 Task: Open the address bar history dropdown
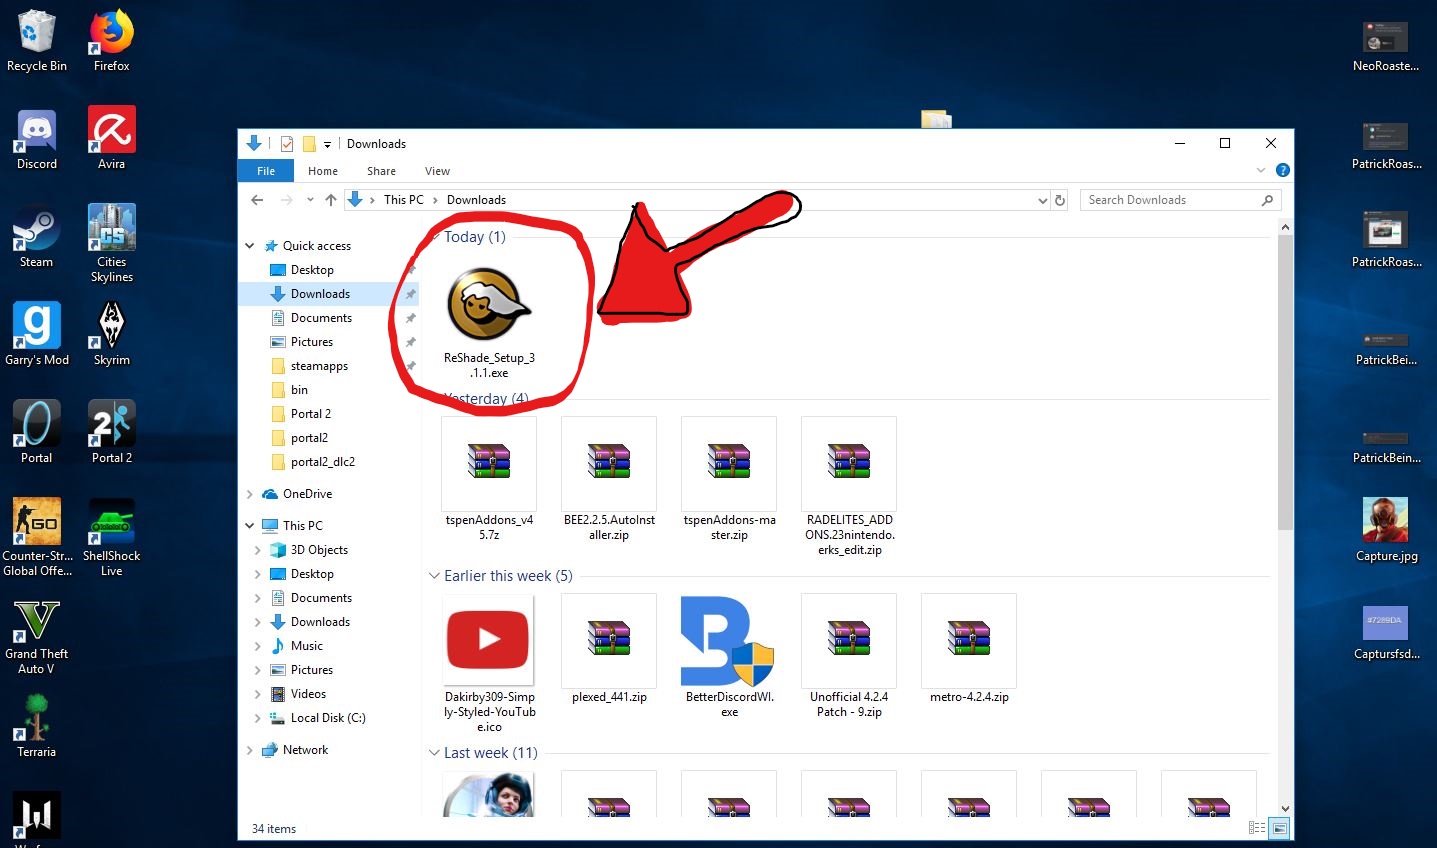tap(1042, 200)
